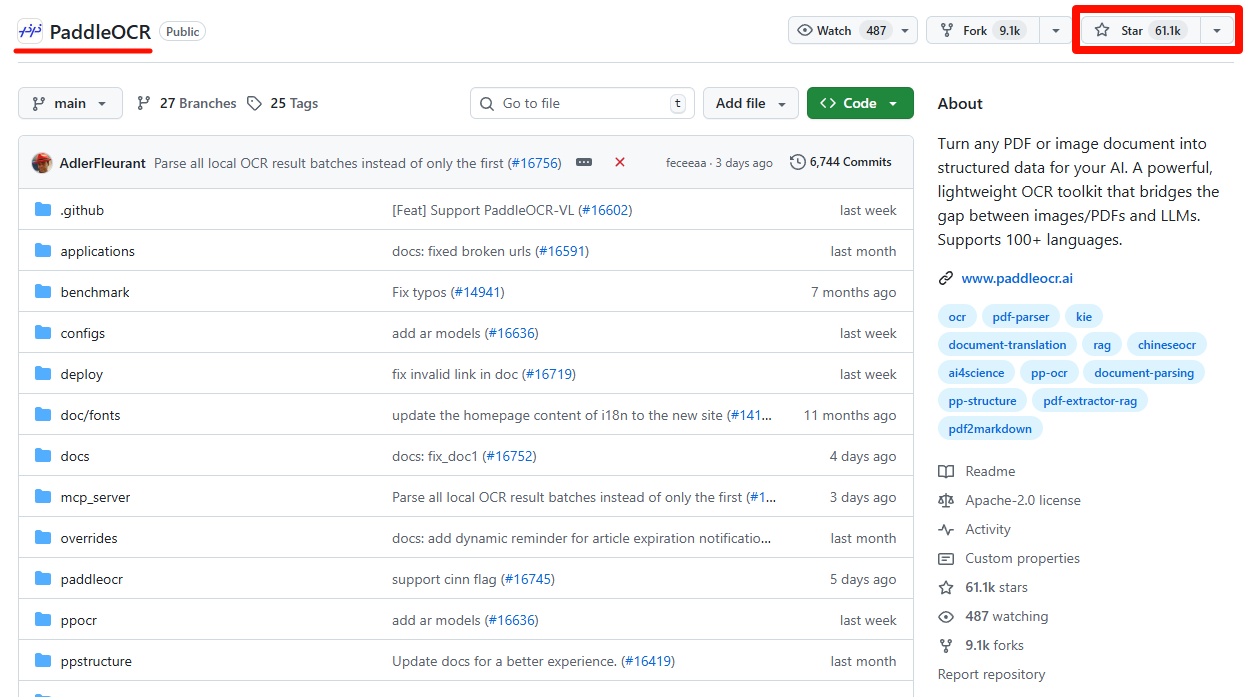Viewport: 1255px width, 697px height.
Task: Select the pdf-parser topic tag
Action: click(1020, 317)
